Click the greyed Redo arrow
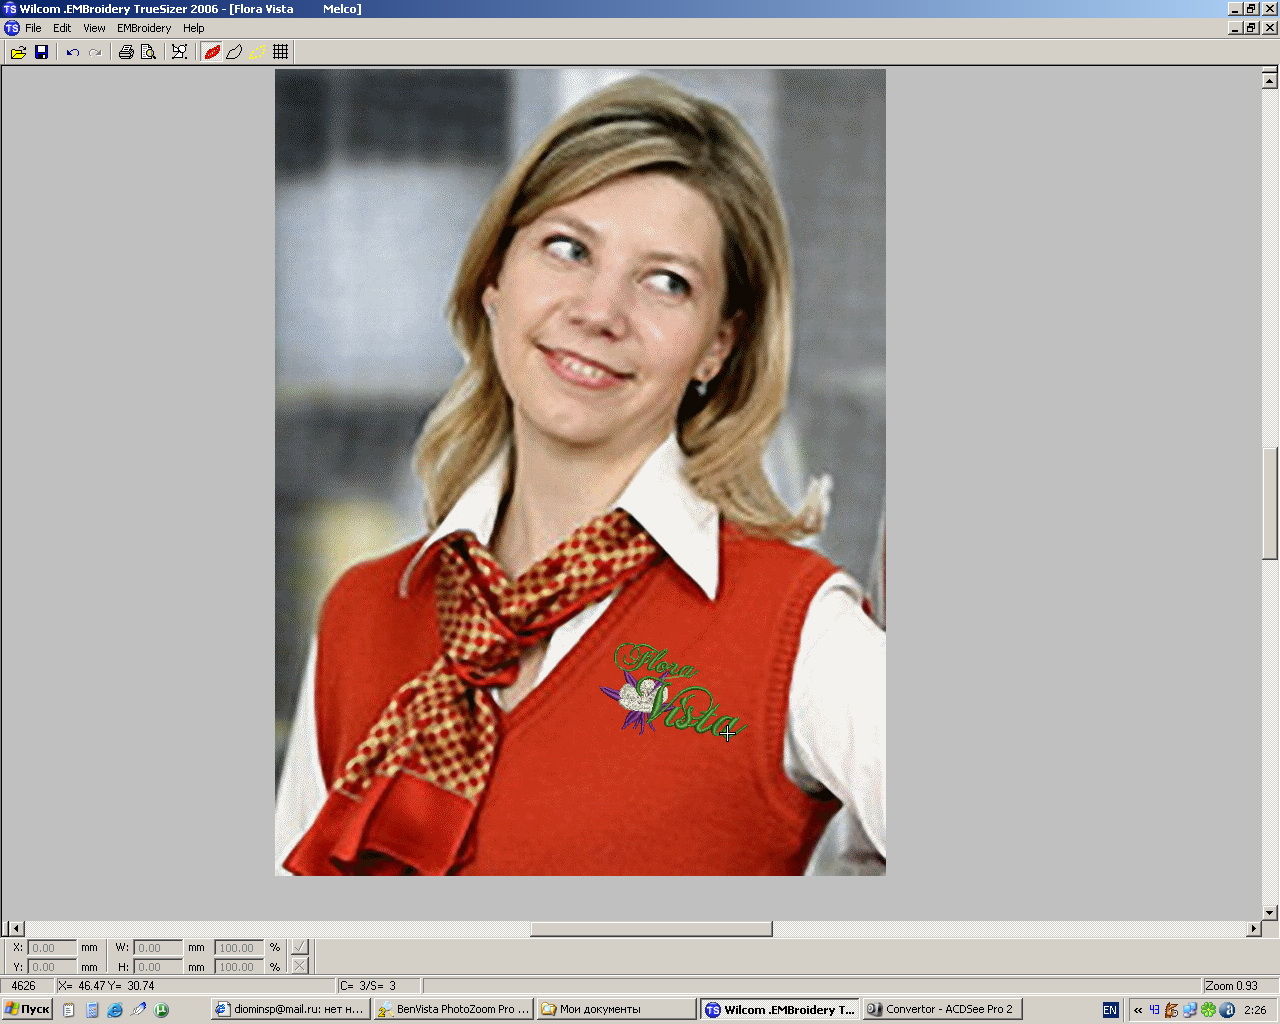This screenshot has width=1280, height=1024. (95, 52)
